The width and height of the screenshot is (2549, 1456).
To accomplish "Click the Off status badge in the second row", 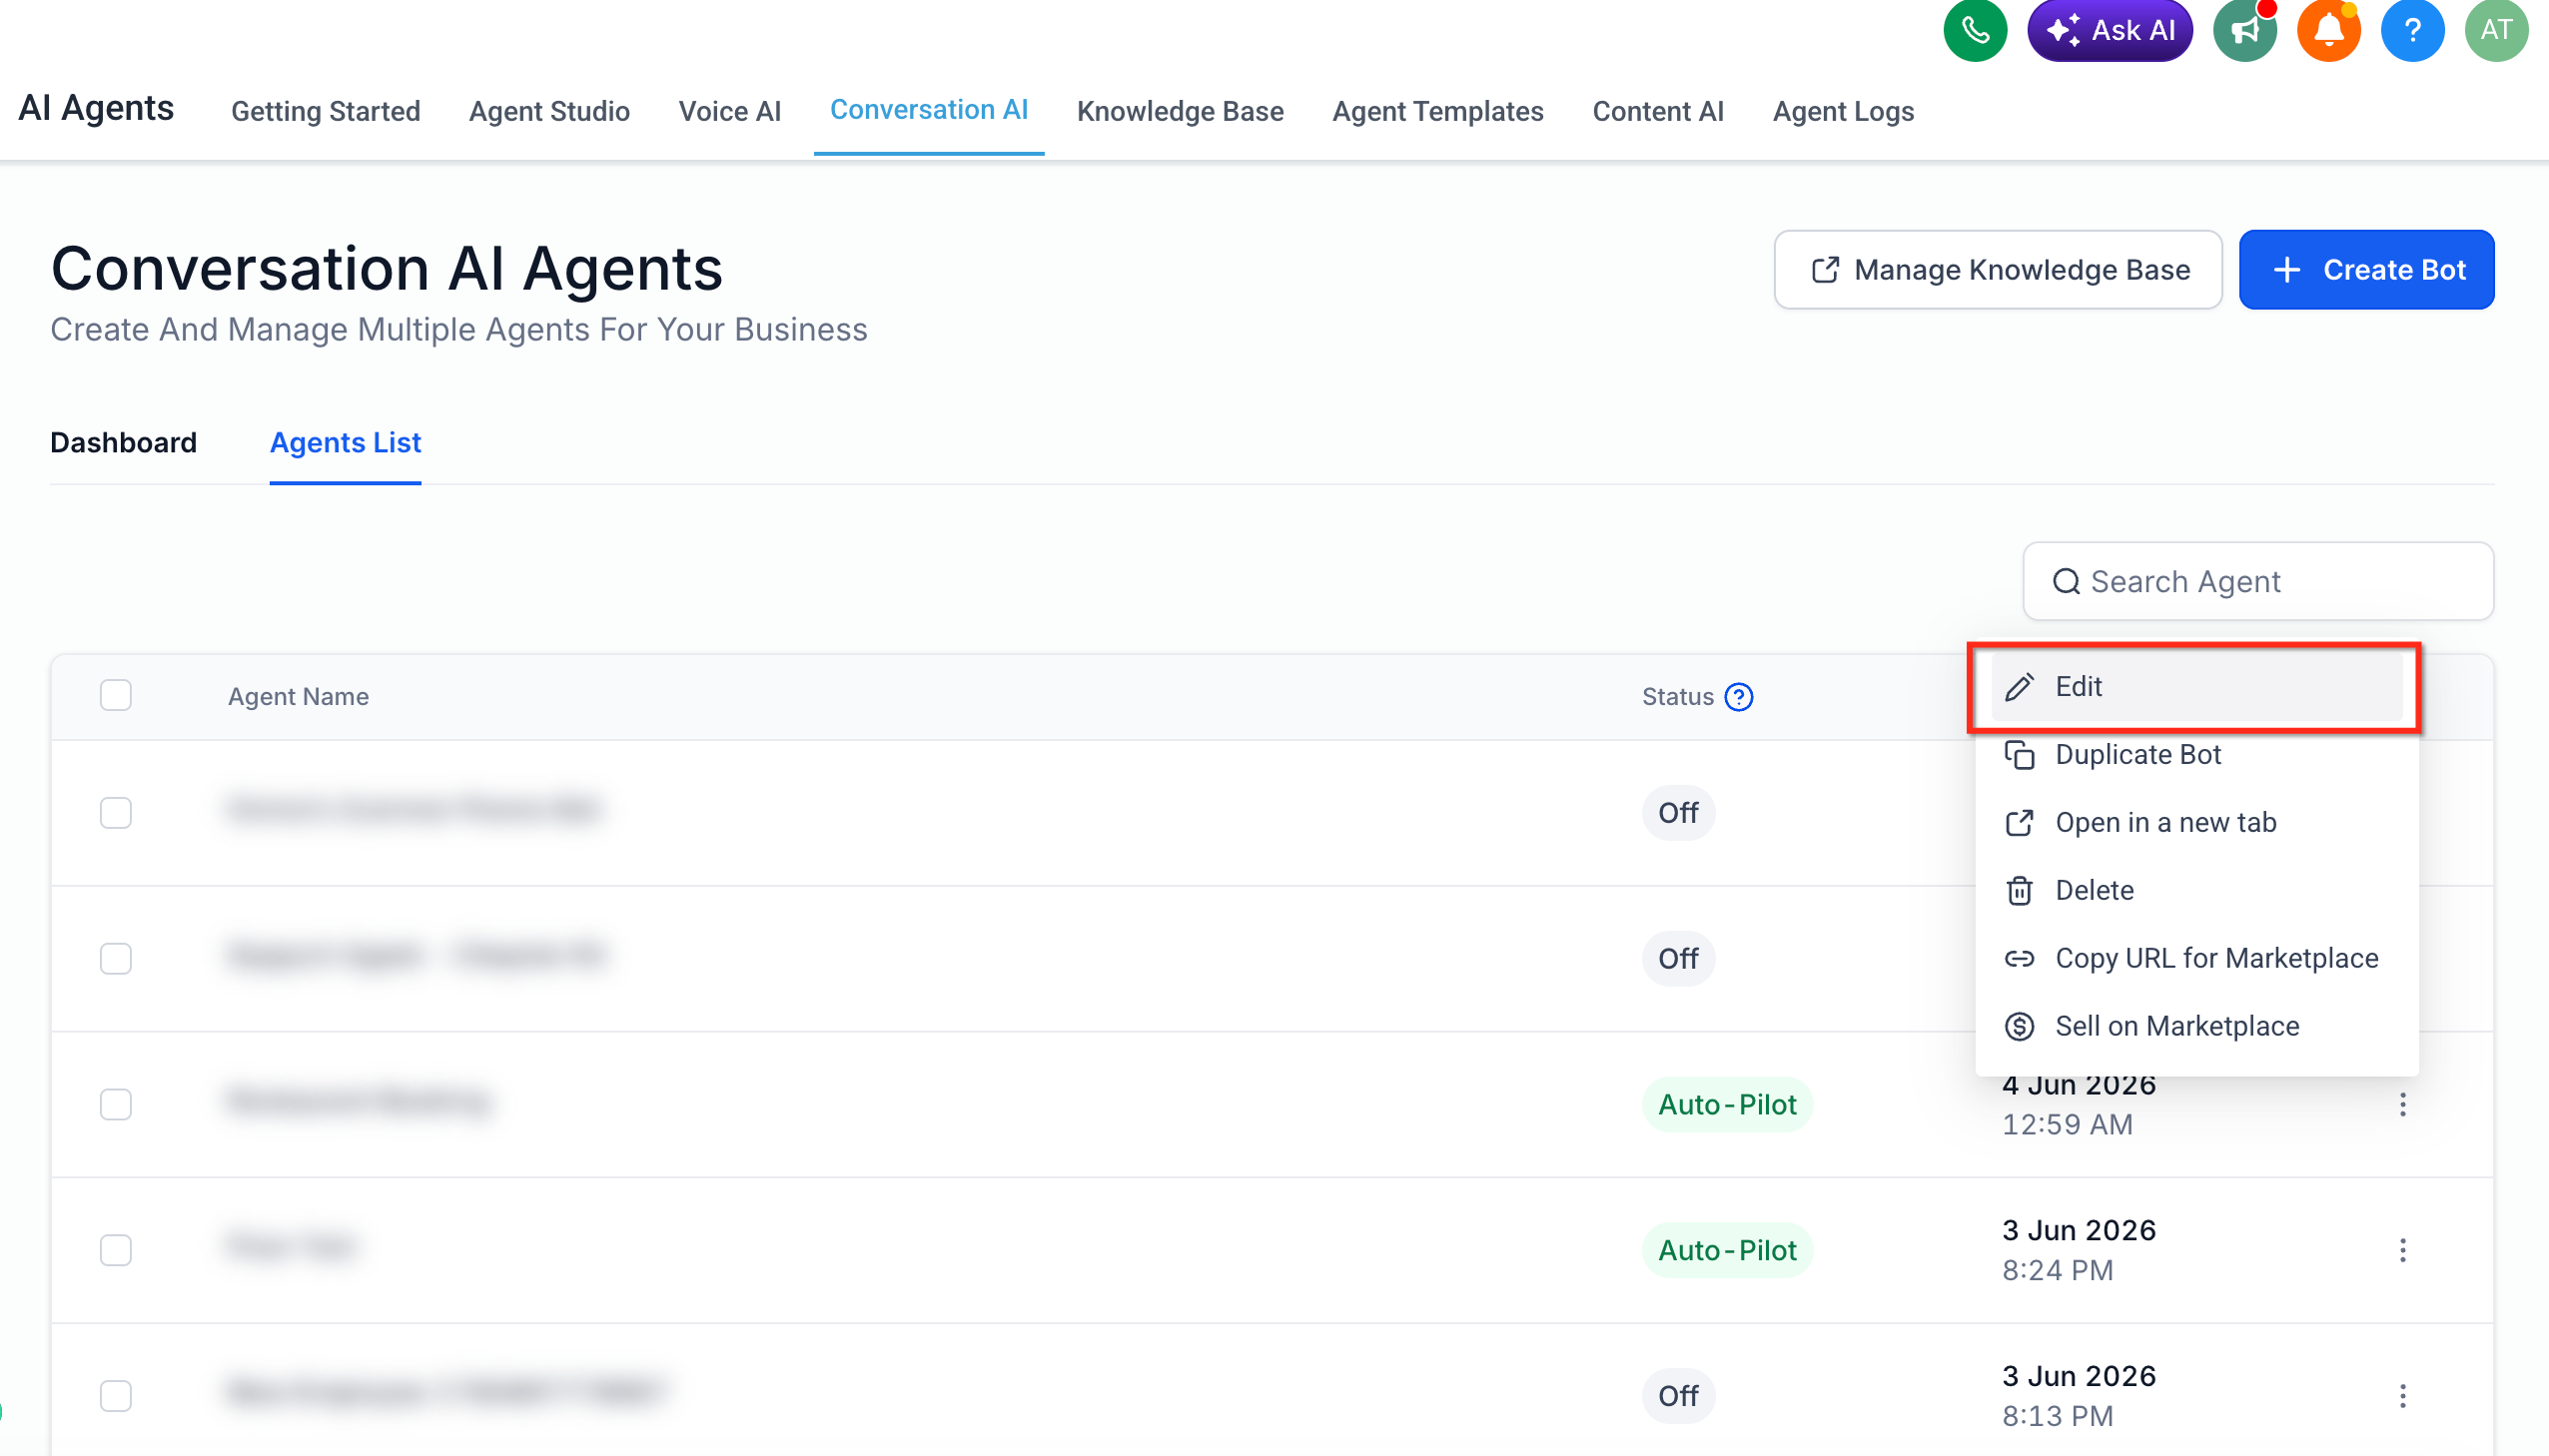I will point(1677,959).
